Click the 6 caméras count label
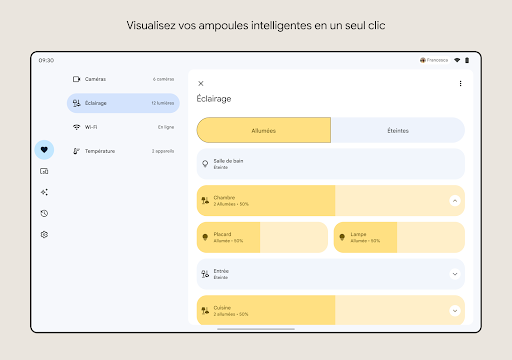512x360 pixels. [163, 79]
